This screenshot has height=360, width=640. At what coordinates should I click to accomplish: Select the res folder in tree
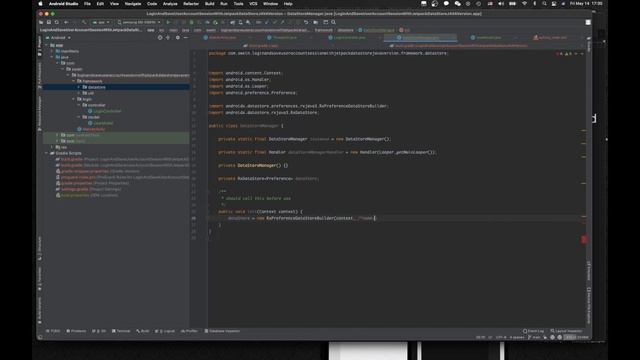click(x=61, y=147)
